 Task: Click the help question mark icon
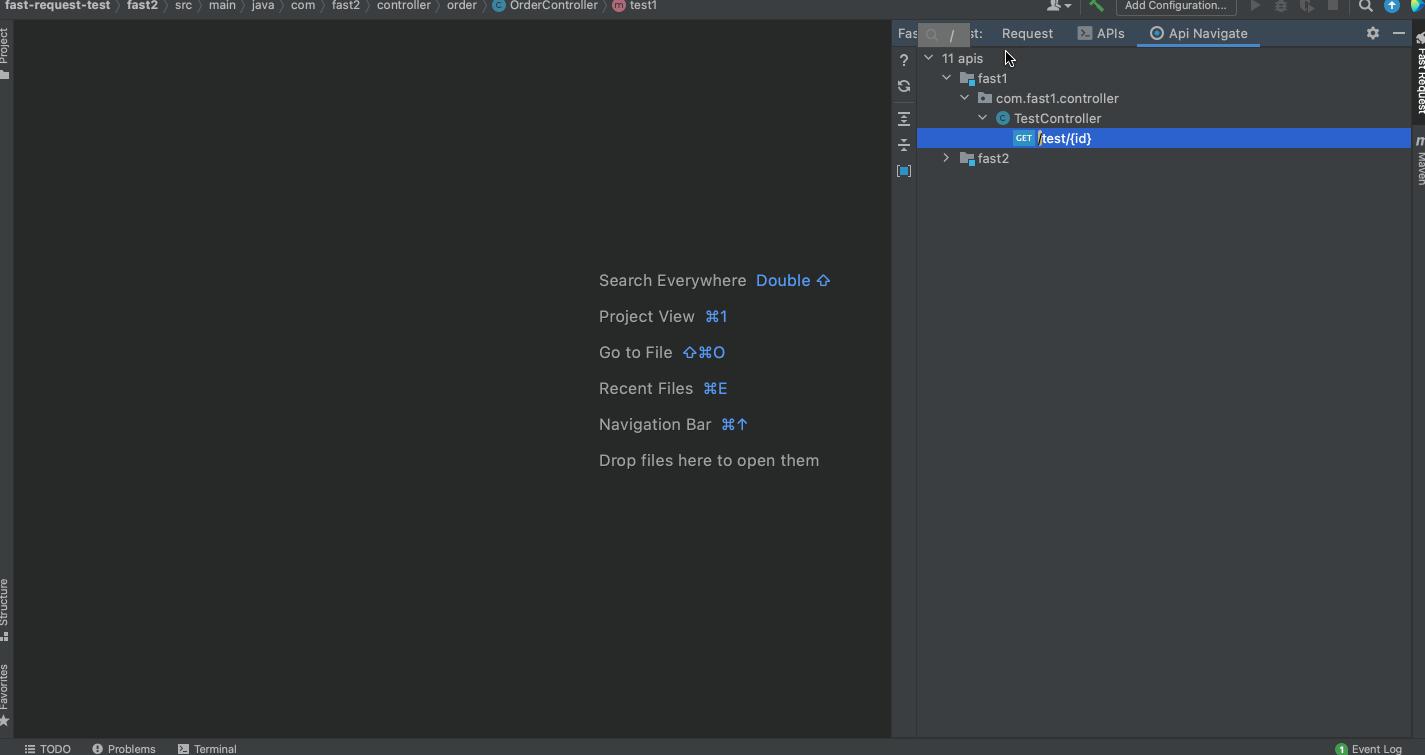(904, 60)
